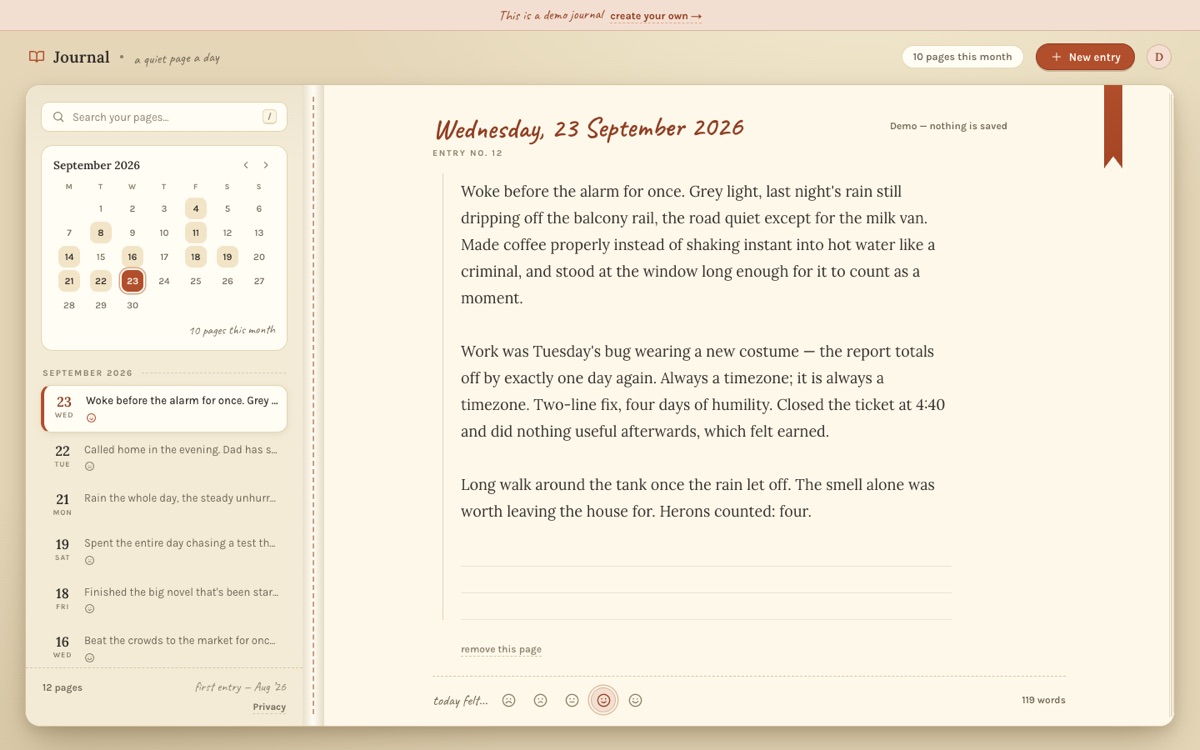
Task: Select the happiest mood face
Action: (635, 700)
